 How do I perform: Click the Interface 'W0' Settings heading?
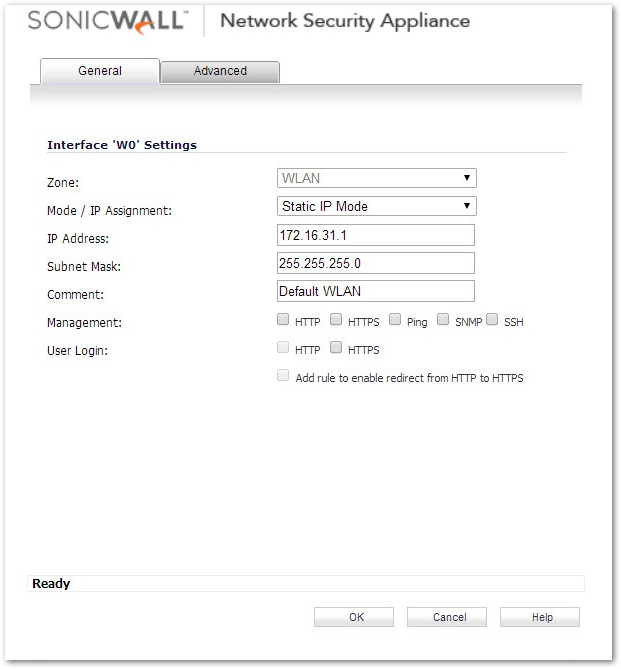click(122, 145)
